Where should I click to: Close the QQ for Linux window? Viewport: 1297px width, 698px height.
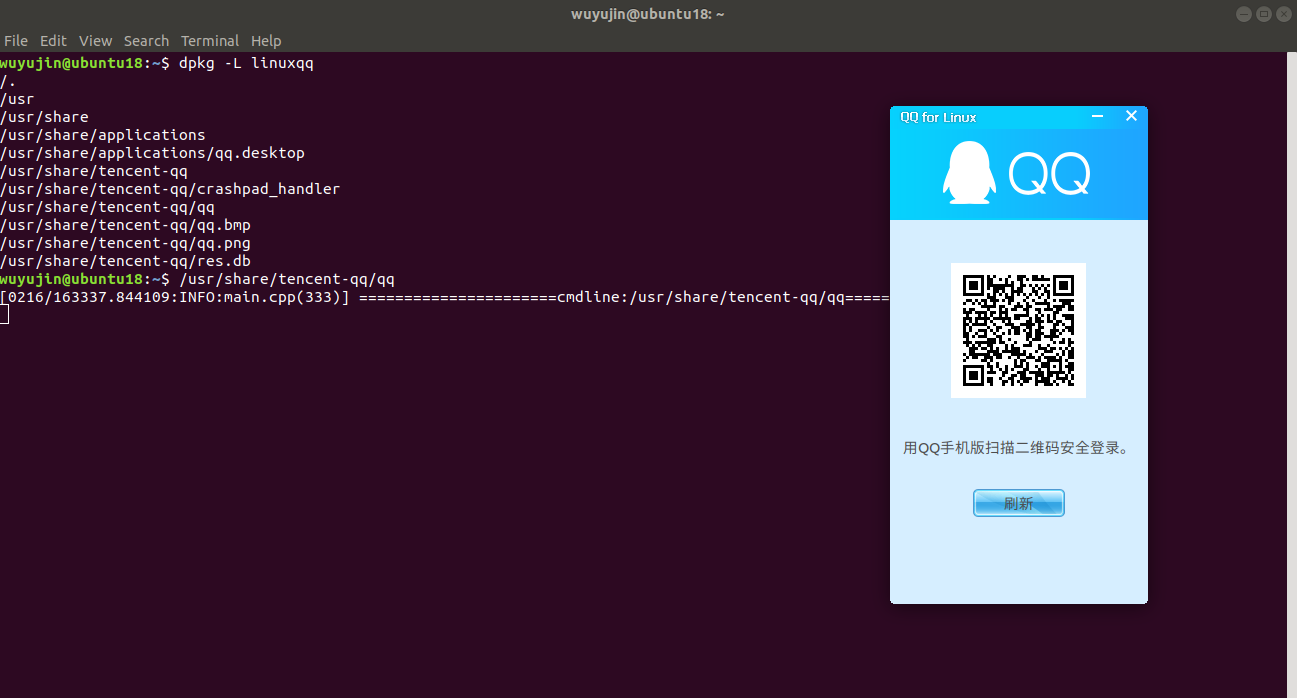point(1132,116)
